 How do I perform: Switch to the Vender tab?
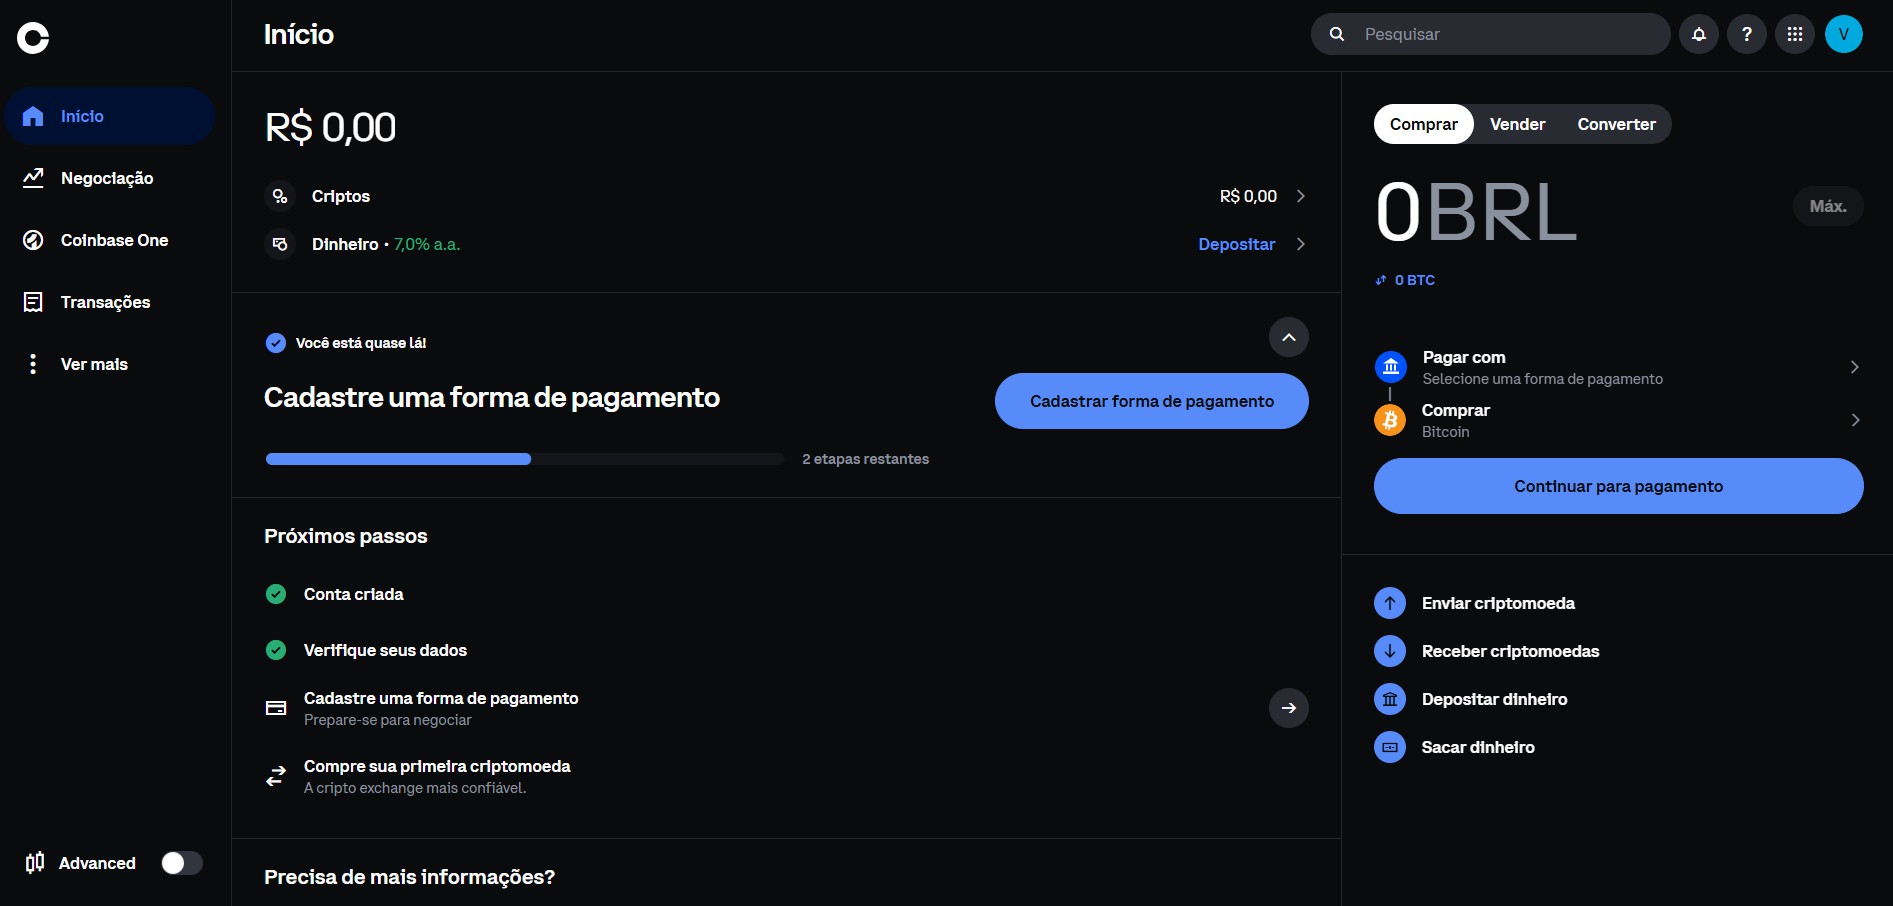(x=1517, y=124)
